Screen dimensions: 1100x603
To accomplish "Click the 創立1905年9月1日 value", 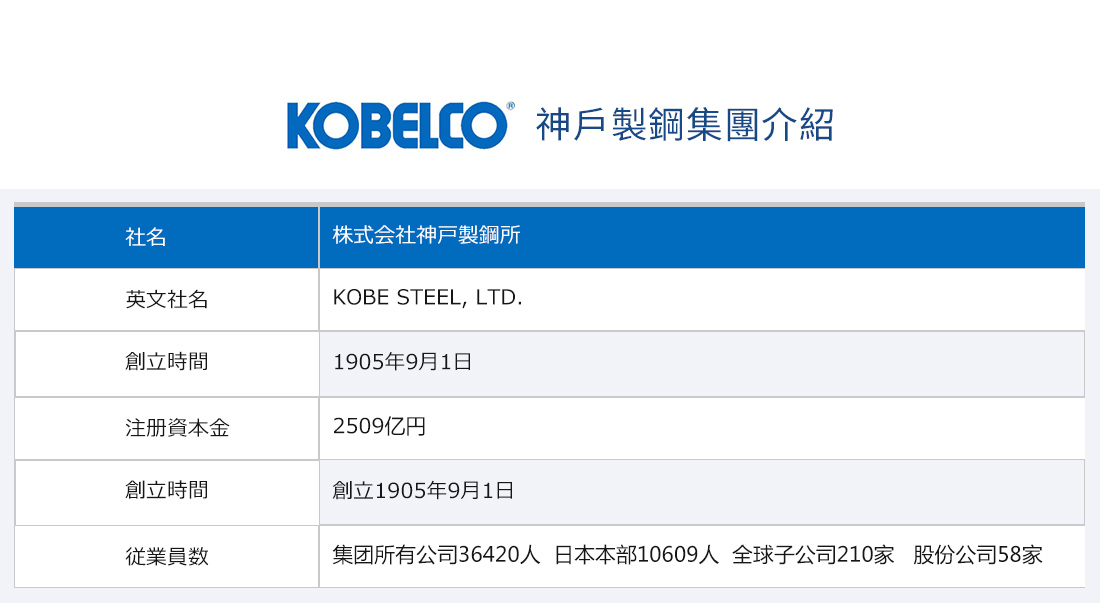I will 423,490.
